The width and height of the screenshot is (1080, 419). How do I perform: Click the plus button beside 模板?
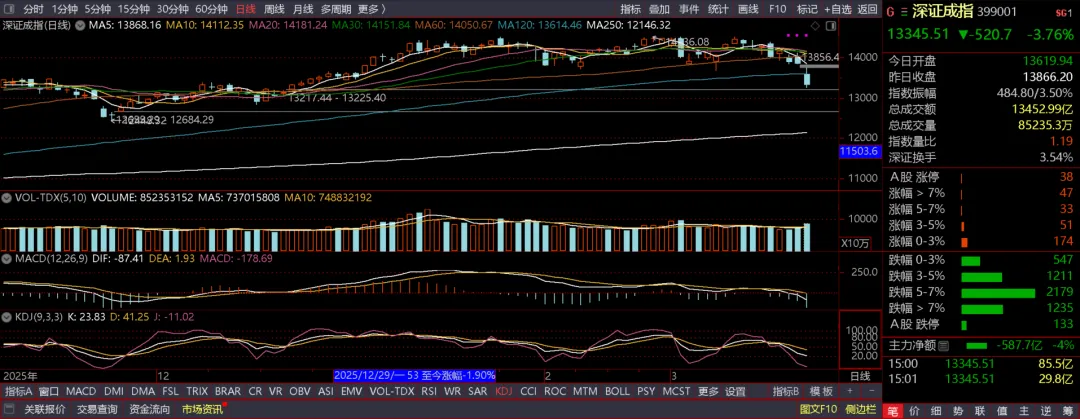[x=849, y=391]
